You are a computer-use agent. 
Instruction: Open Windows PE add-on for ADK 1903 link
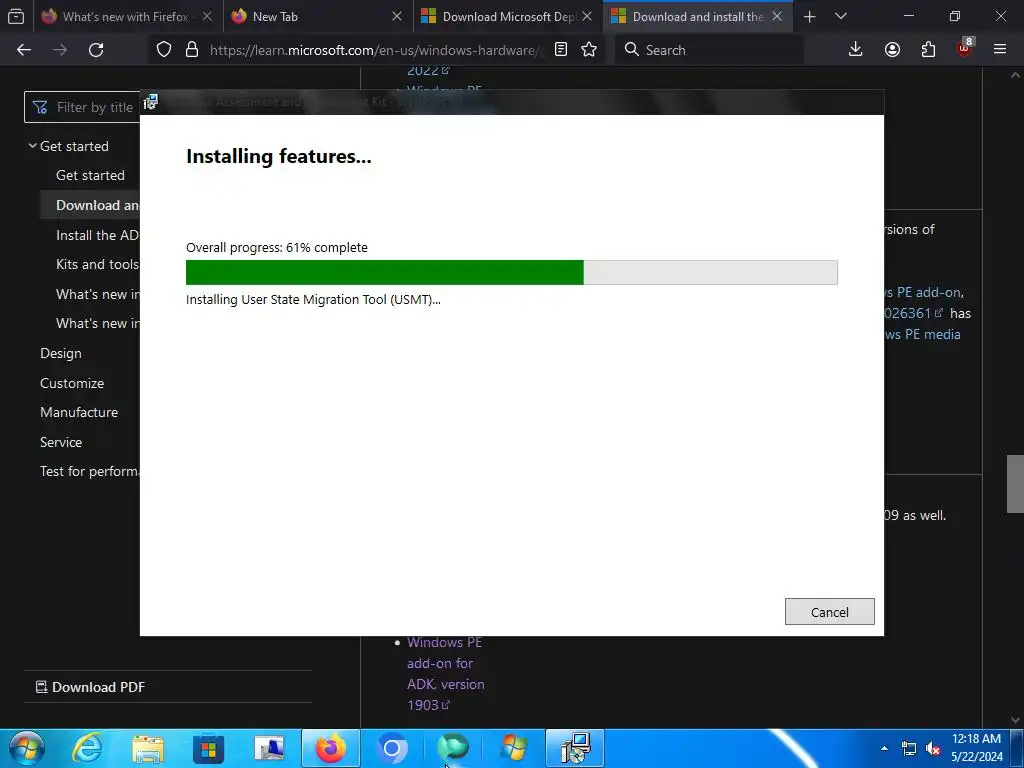click(x=445, y=673)
